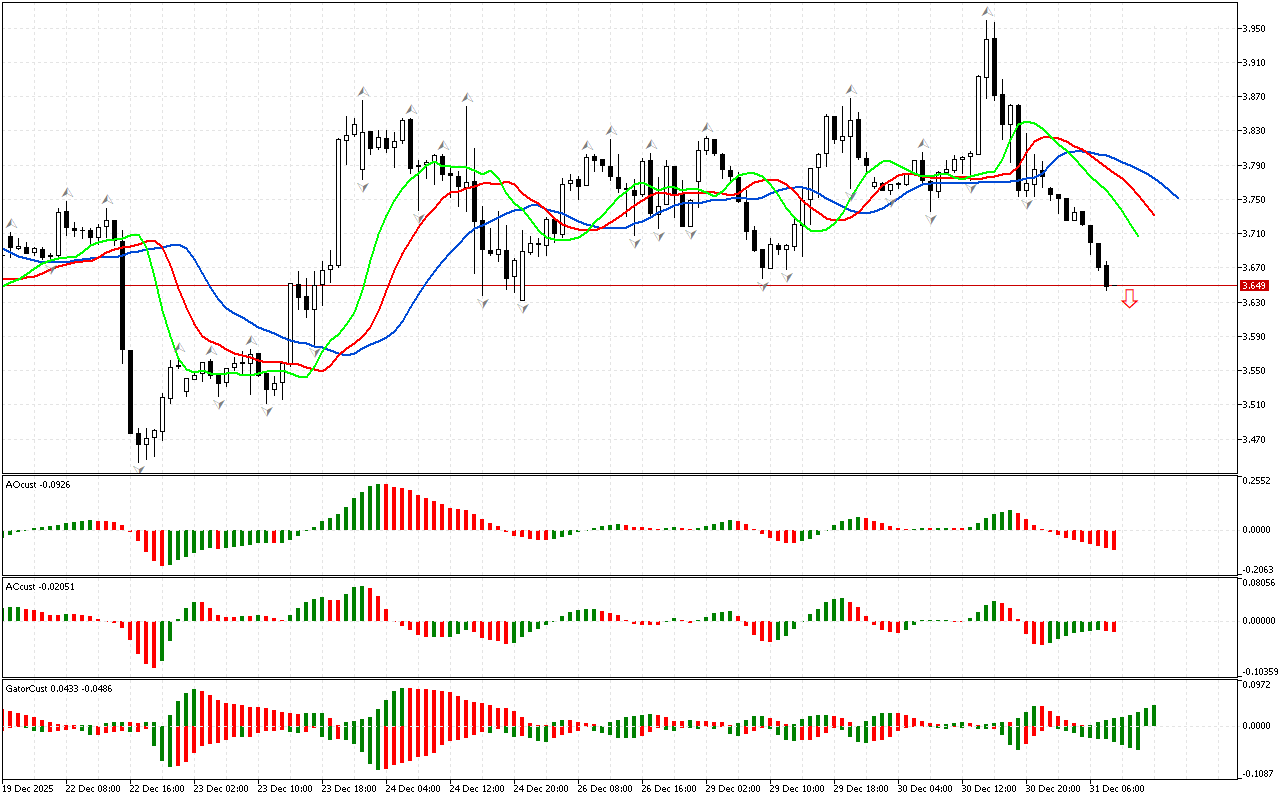Select the down fractal below the lowest candle
This screenshot has width=1280, height=800.
click(x=139, y=467)
